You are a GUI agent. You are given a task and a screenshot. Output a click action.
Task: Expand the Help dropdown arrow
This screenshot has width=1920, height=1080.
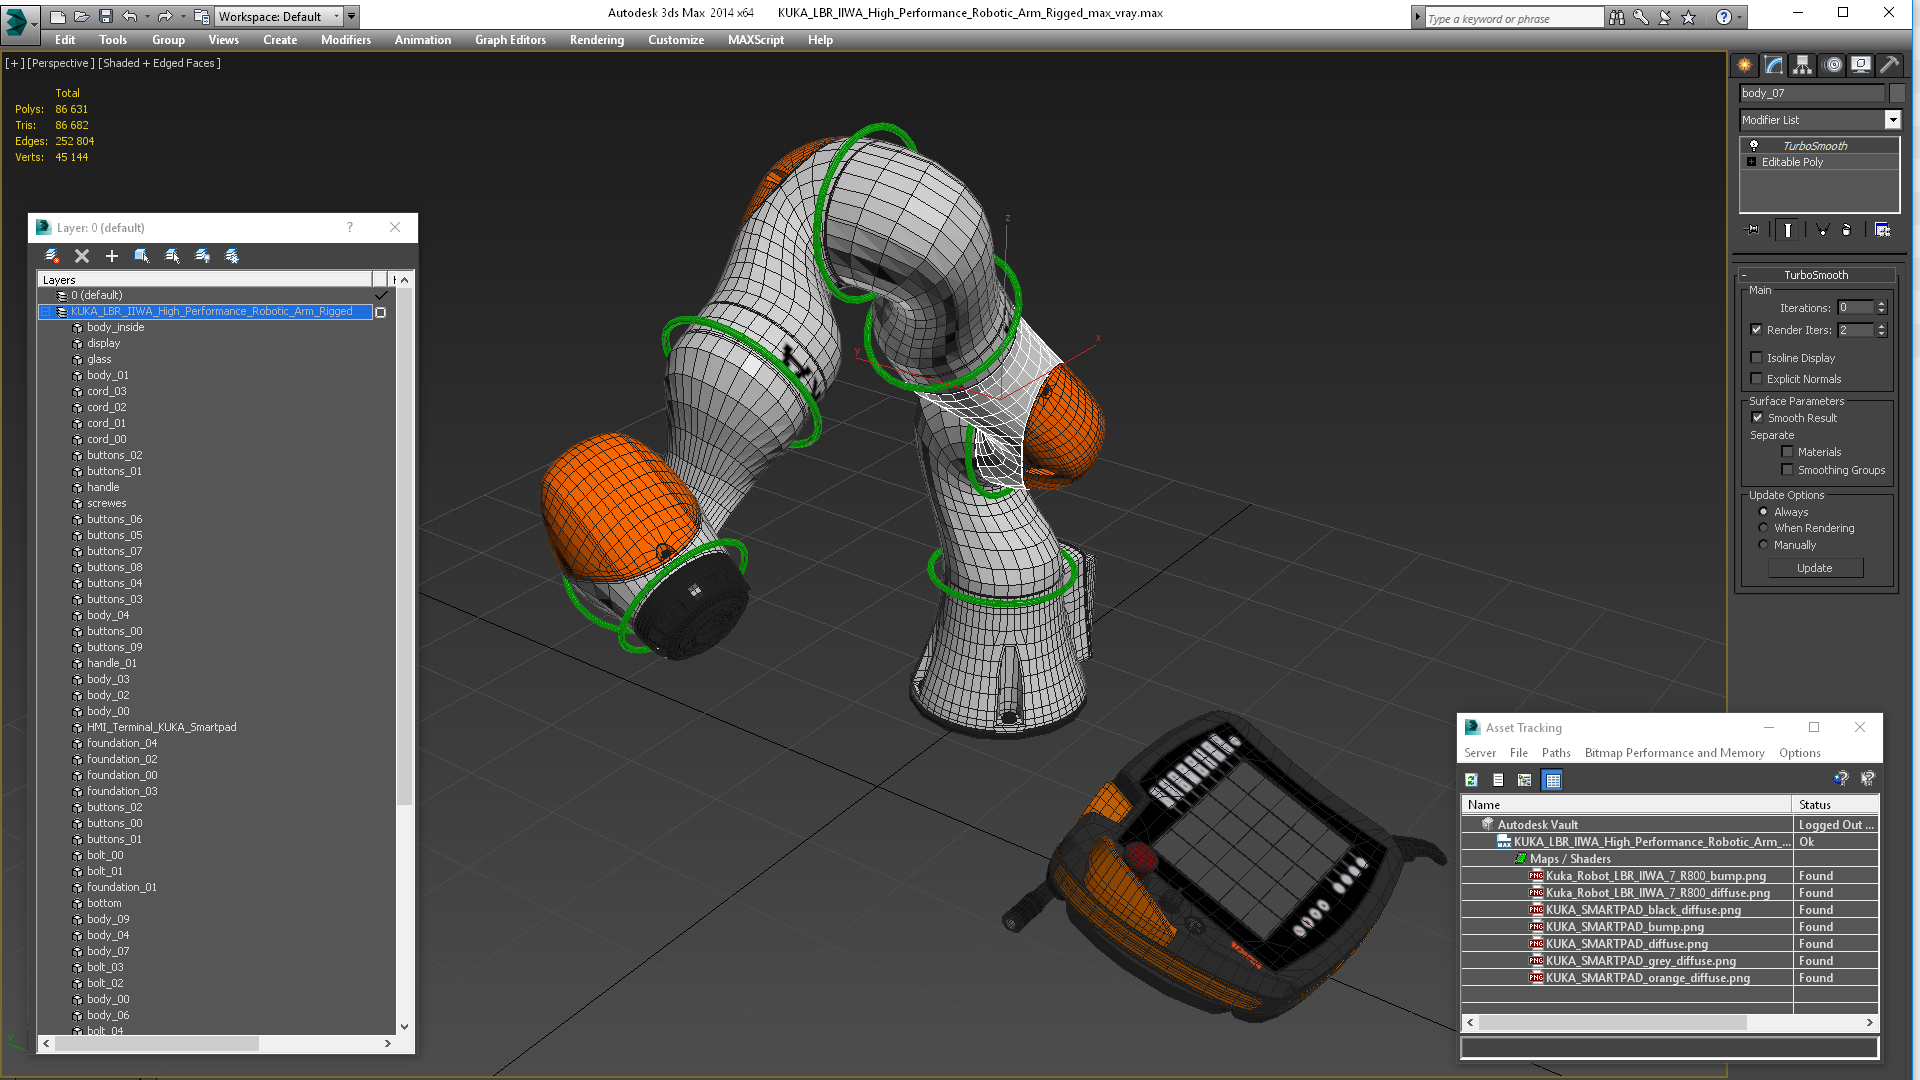(x=1740, y=17)
